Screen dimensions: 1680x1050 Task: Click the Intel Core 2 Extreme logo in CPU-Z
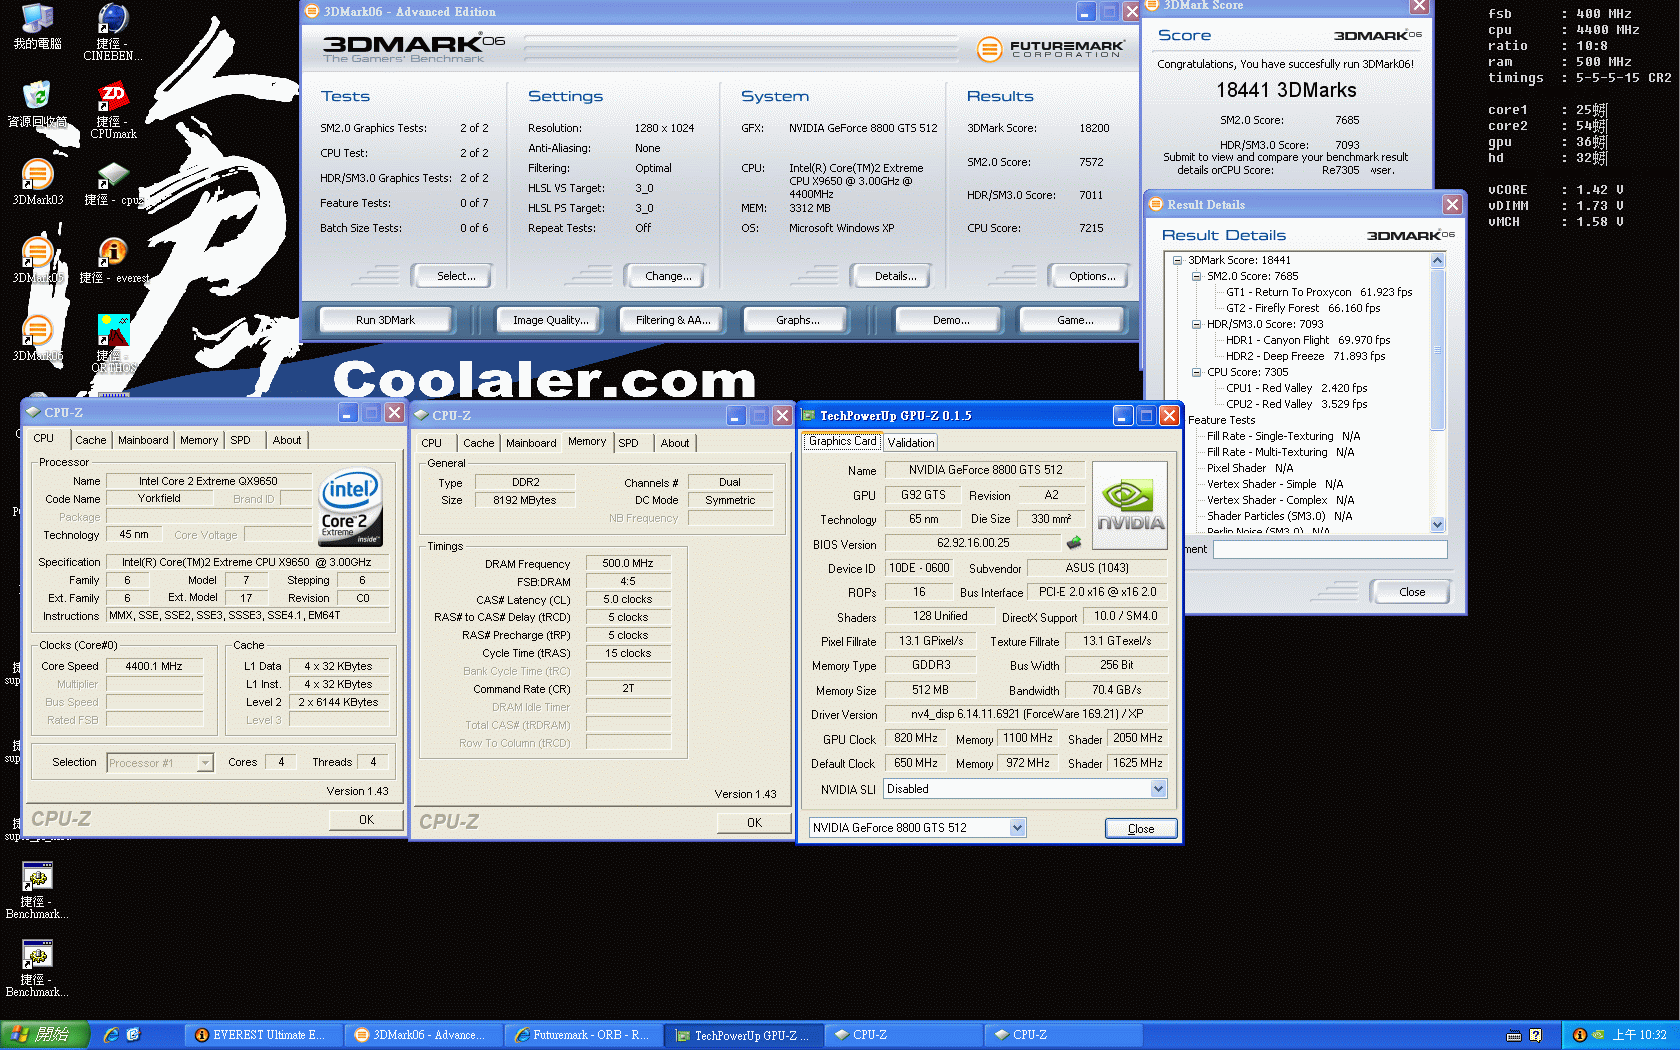click(x=350, y=507)
